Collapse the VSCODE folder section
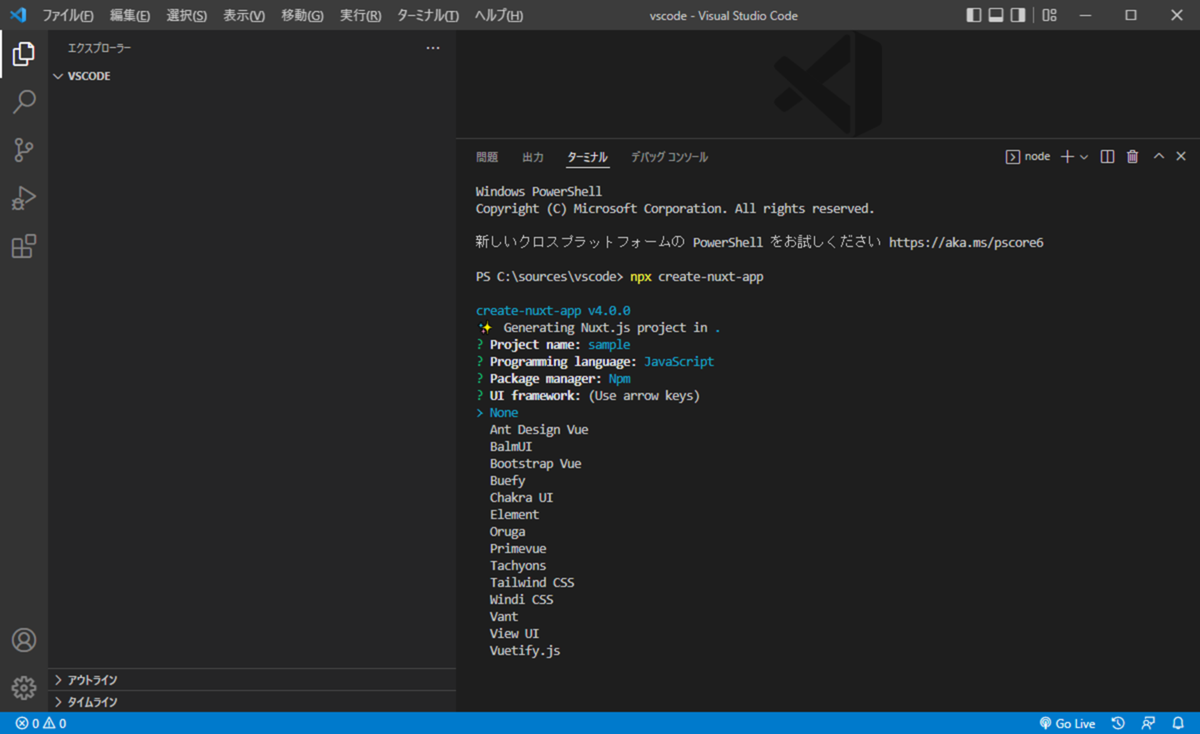 pyautogui.click(x=252, y=76)
